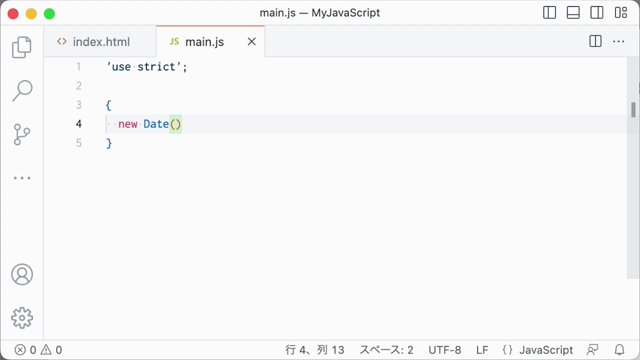640x360 pixels.
Task: Open the Customize Layout menu
Action: (x=621, y=13)
